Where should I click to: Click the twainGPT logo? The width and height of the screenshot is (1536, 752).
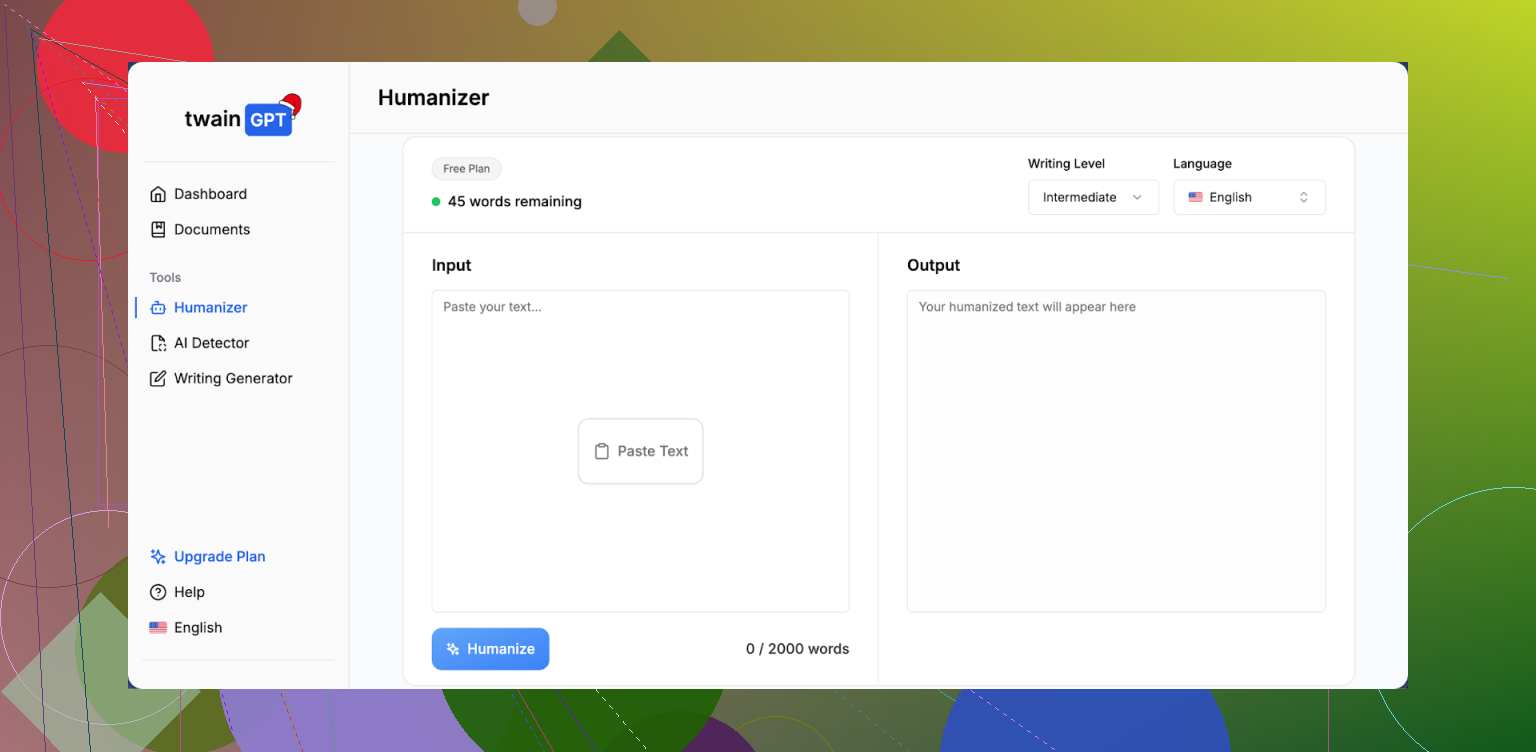point(240,118)
